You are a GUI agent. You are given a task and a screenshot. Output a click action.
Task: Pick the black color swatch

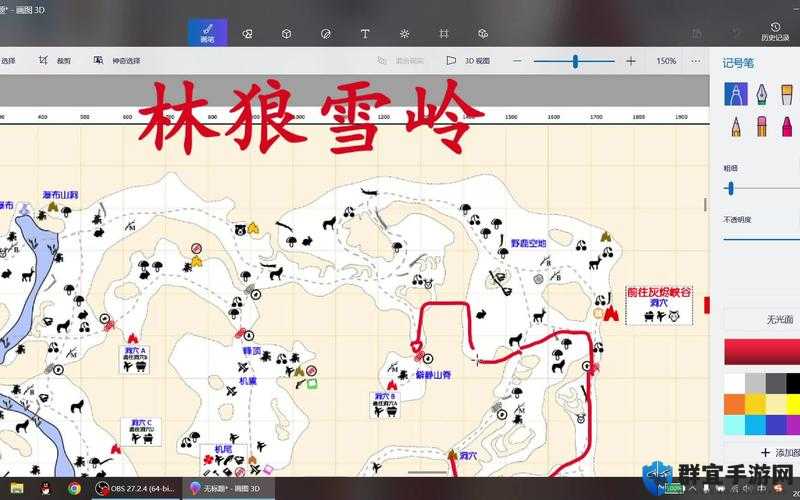tap(793, 384)
